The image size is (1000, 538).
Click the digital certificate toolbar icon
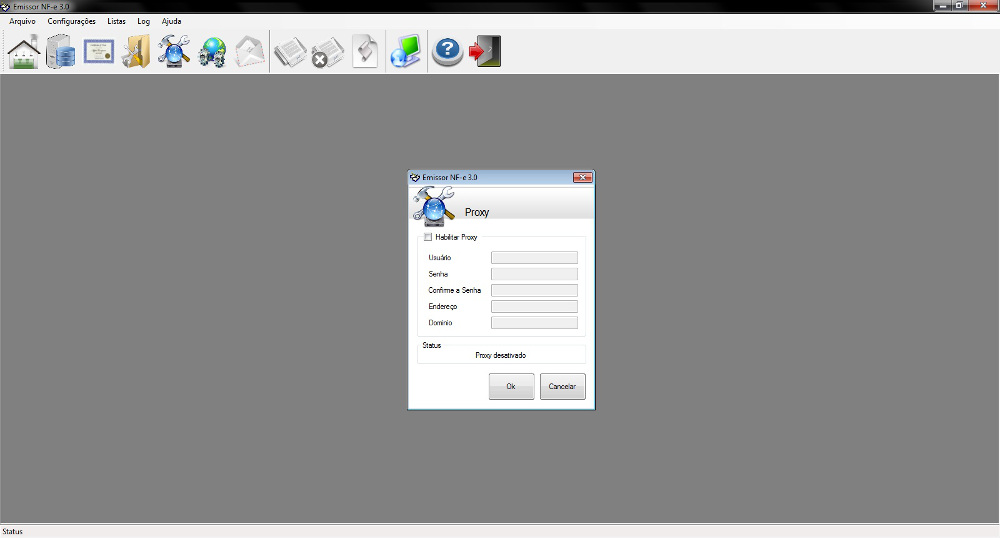tap(99, 51)
